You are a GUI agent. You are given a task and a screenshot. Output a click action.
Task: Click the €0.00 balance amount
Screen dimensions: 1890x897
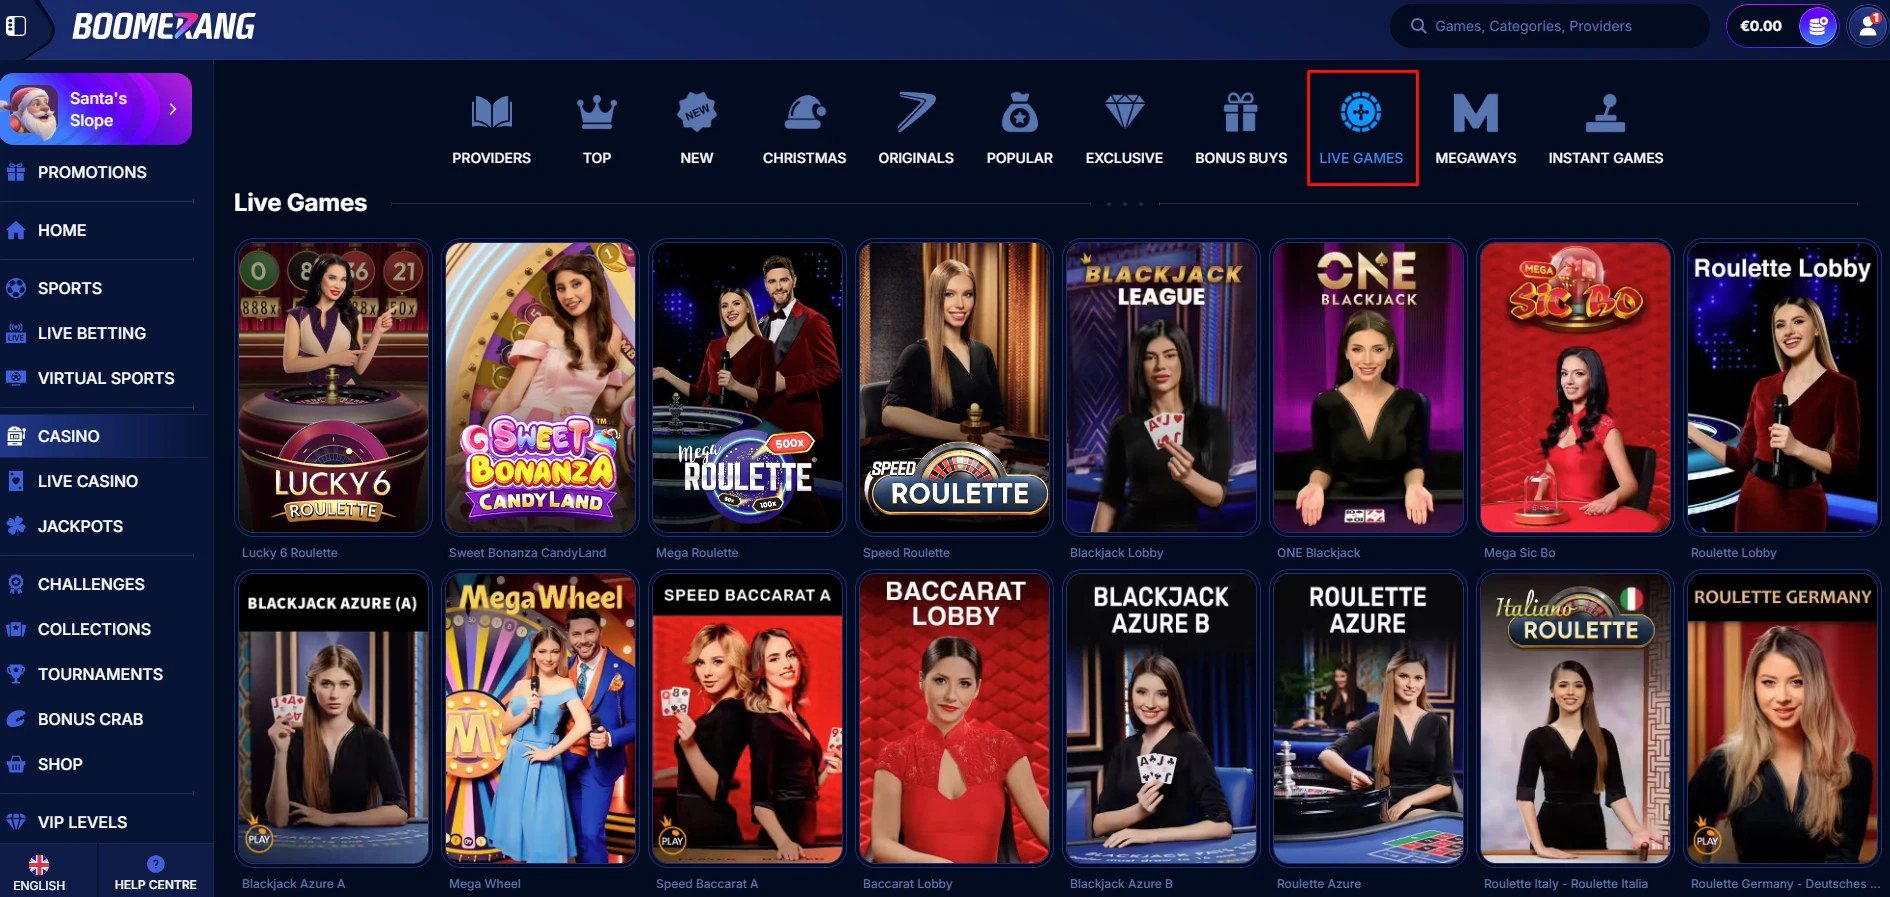click(x=1761, y=26)
